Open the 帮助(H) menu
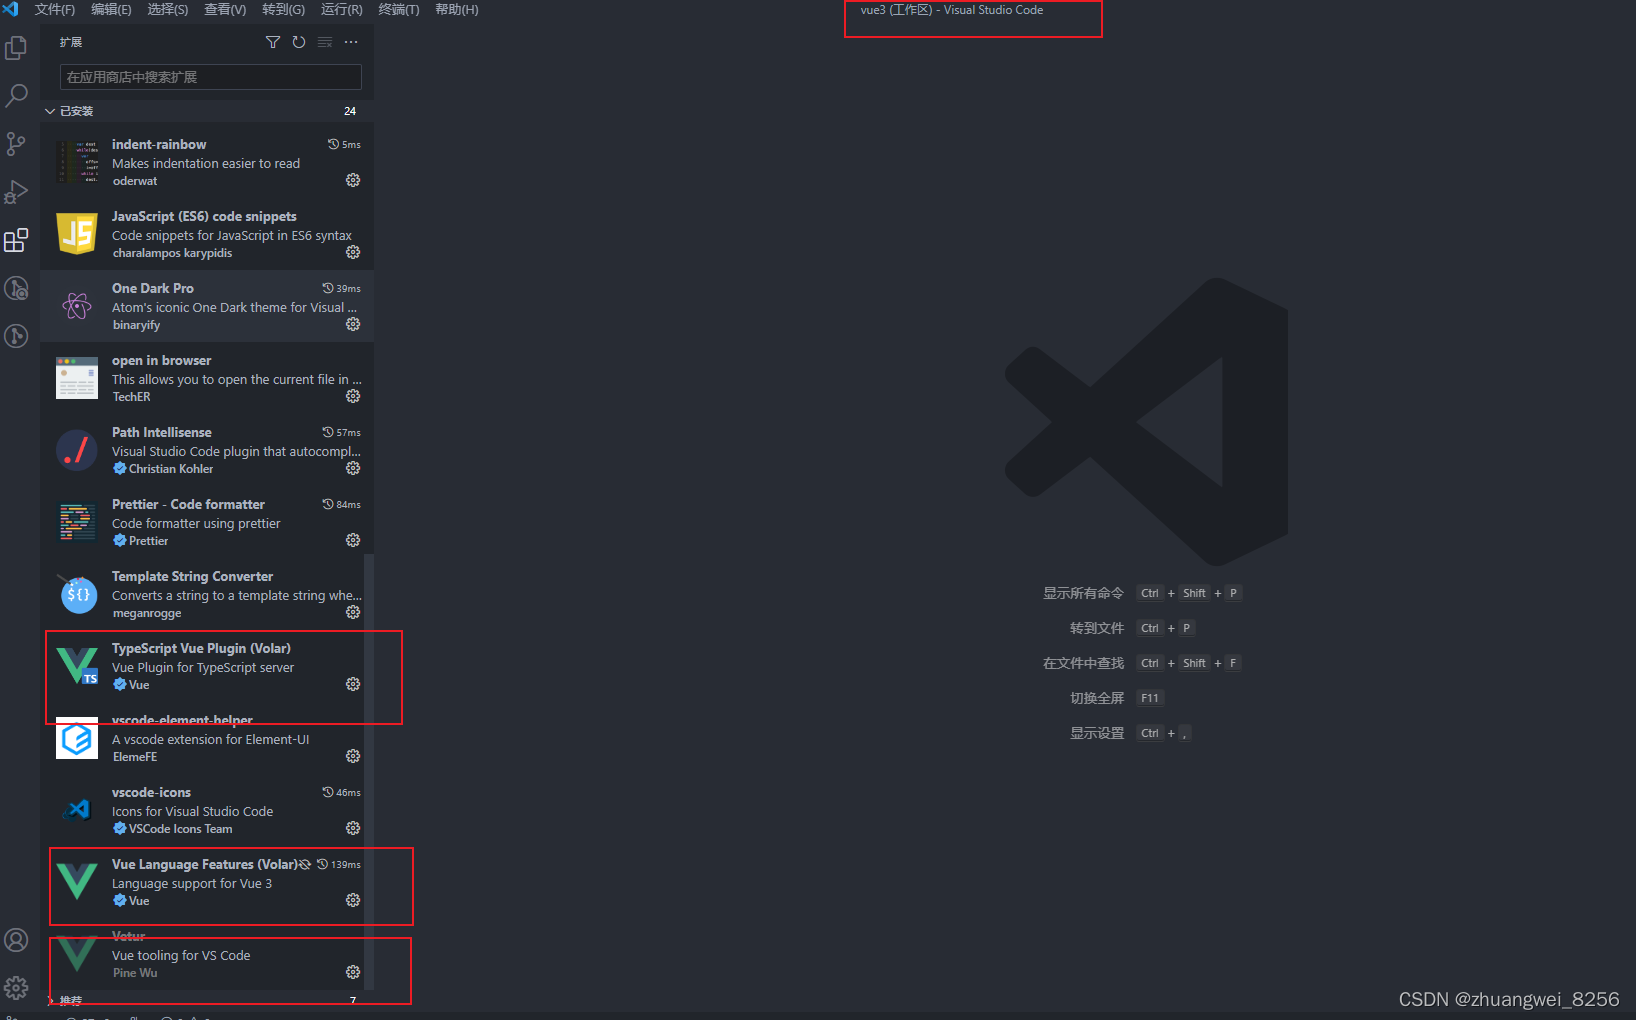The image size is (1636, 1020). (456, 9)
